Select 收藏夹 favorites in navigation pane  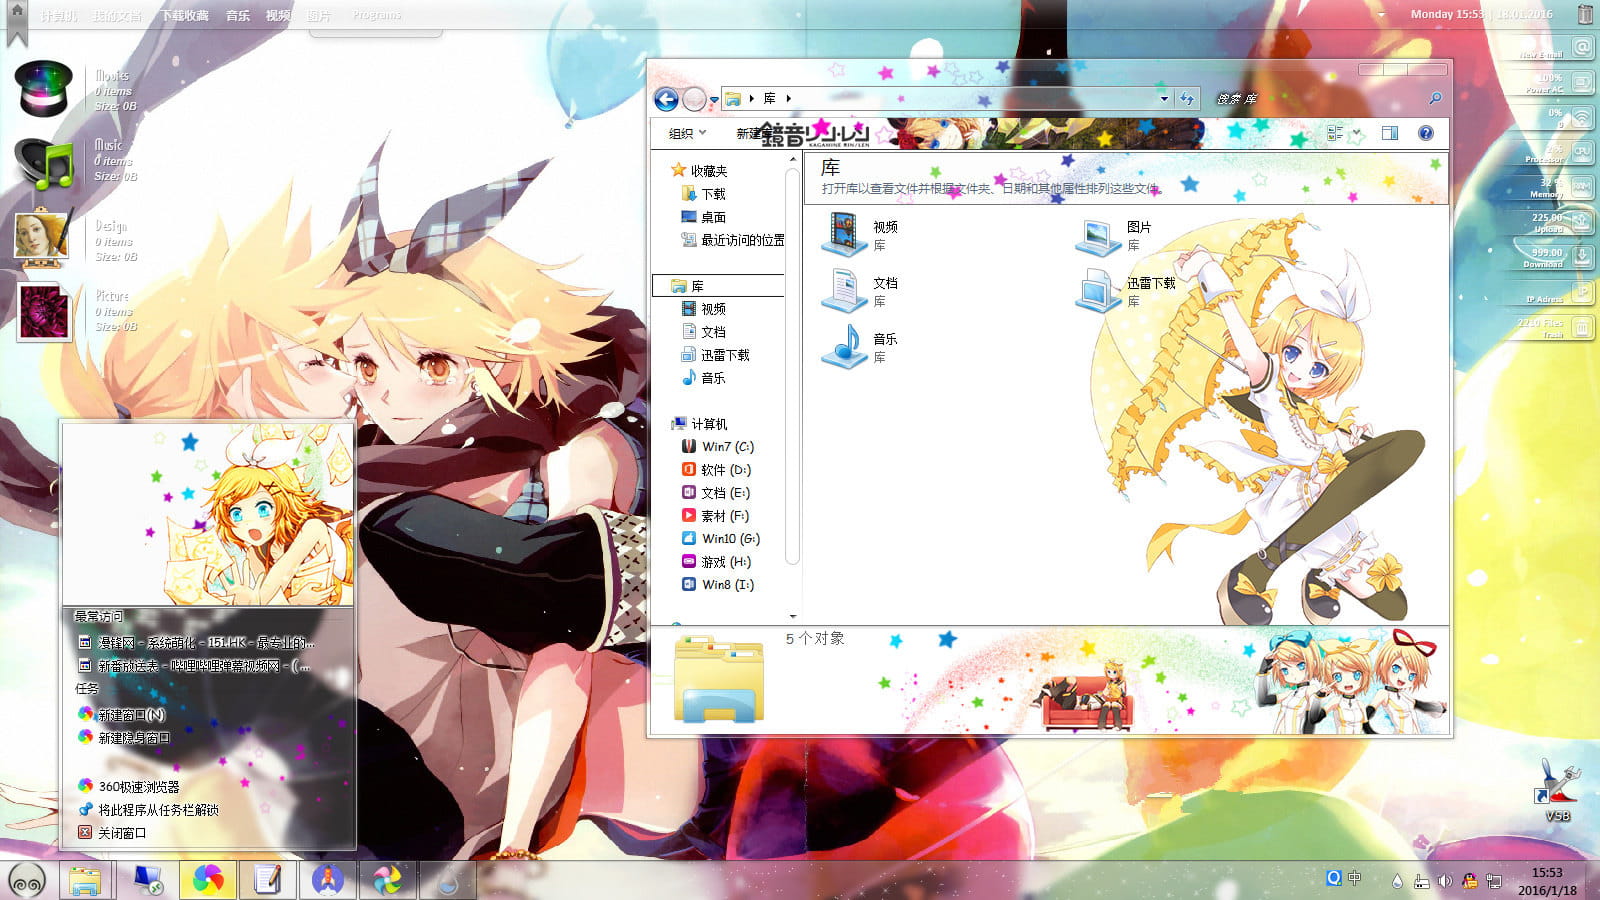[x=699, y=171]
